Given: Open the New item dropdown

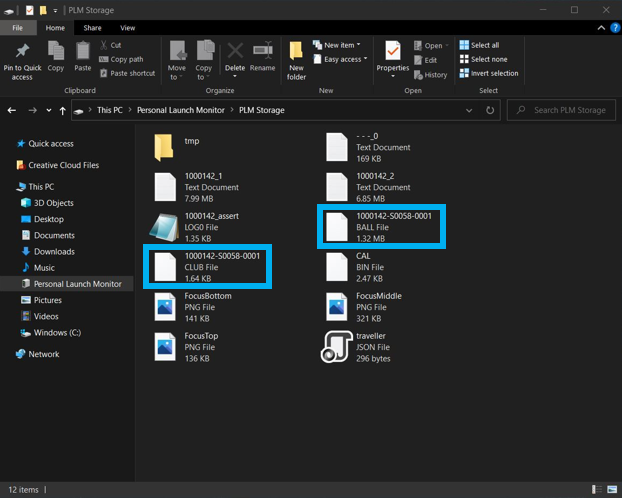Looking at the screenshot, I should click(337, 45).
